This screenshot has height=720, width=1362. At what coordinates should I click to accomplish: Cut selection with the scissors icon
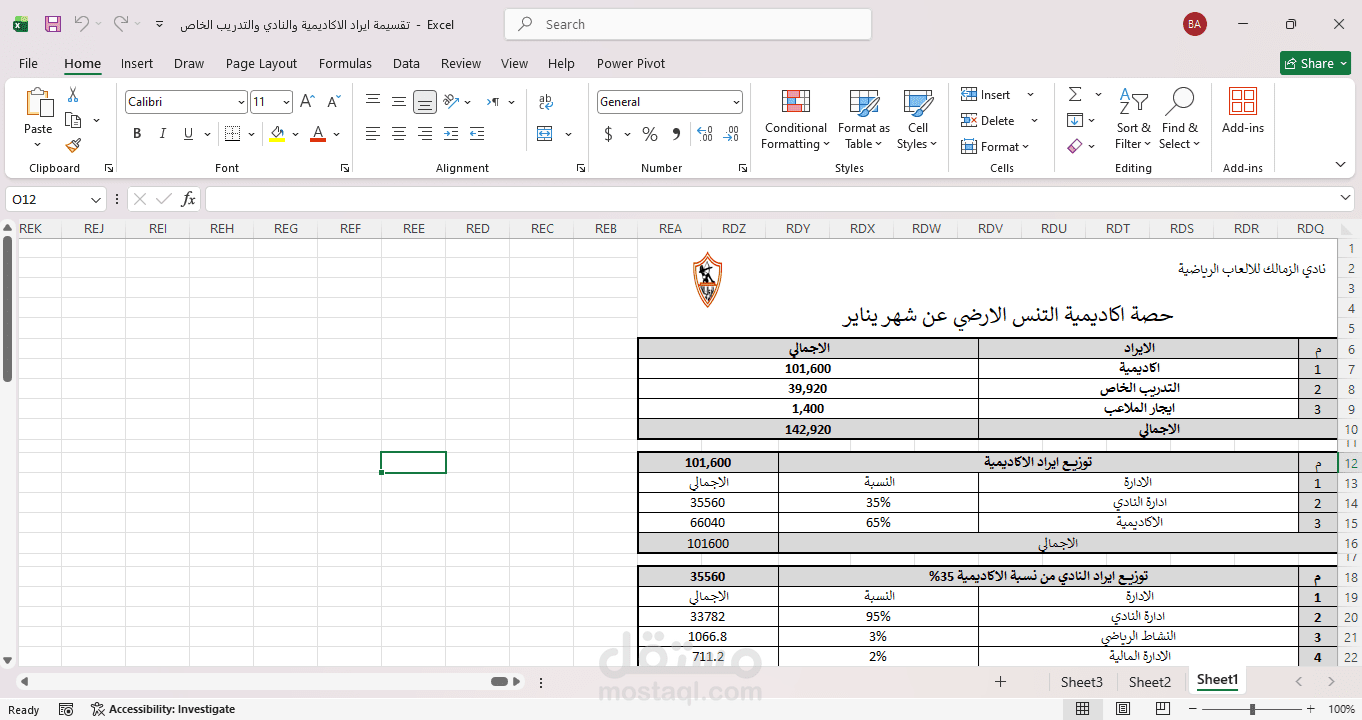click(73, 95)
